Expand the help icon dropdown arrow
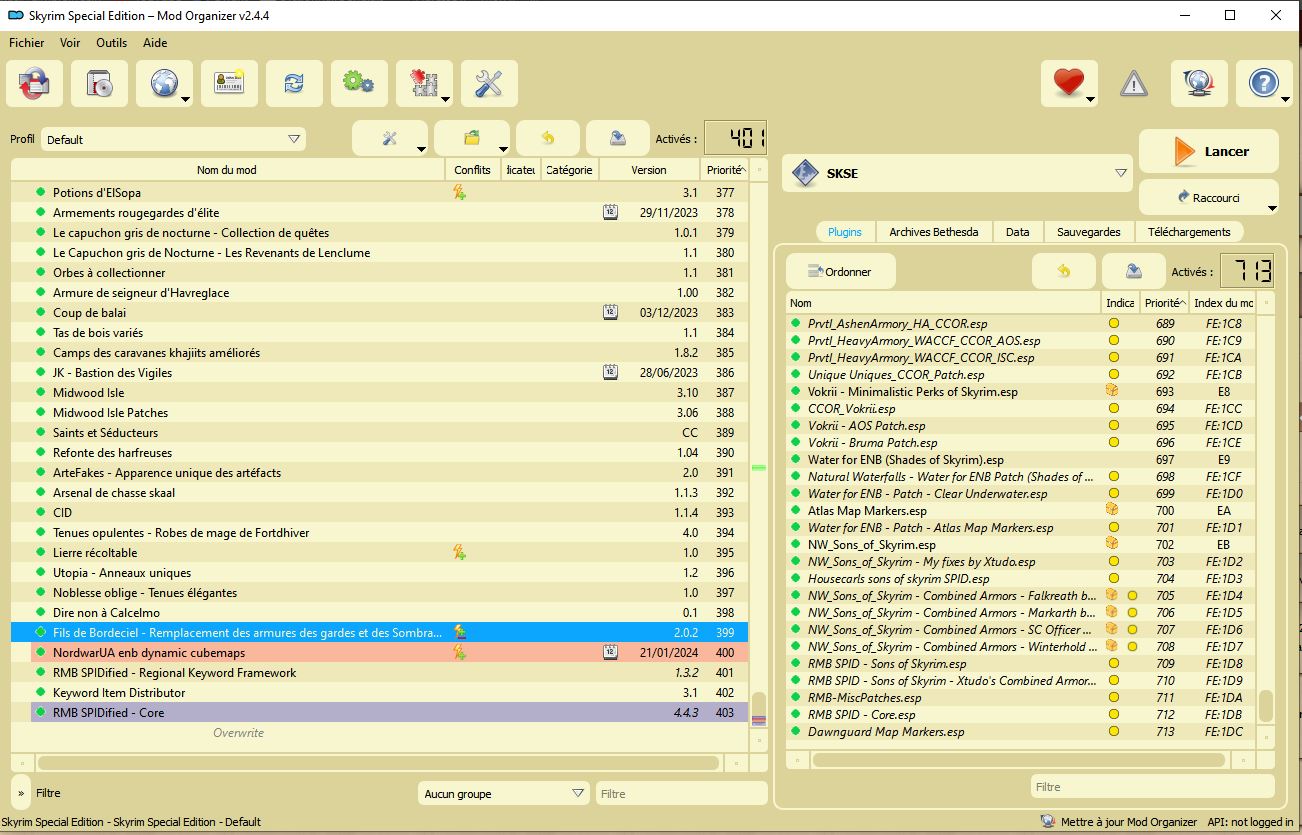This screenshot has width=1302, height=835. pos(1286,99)
